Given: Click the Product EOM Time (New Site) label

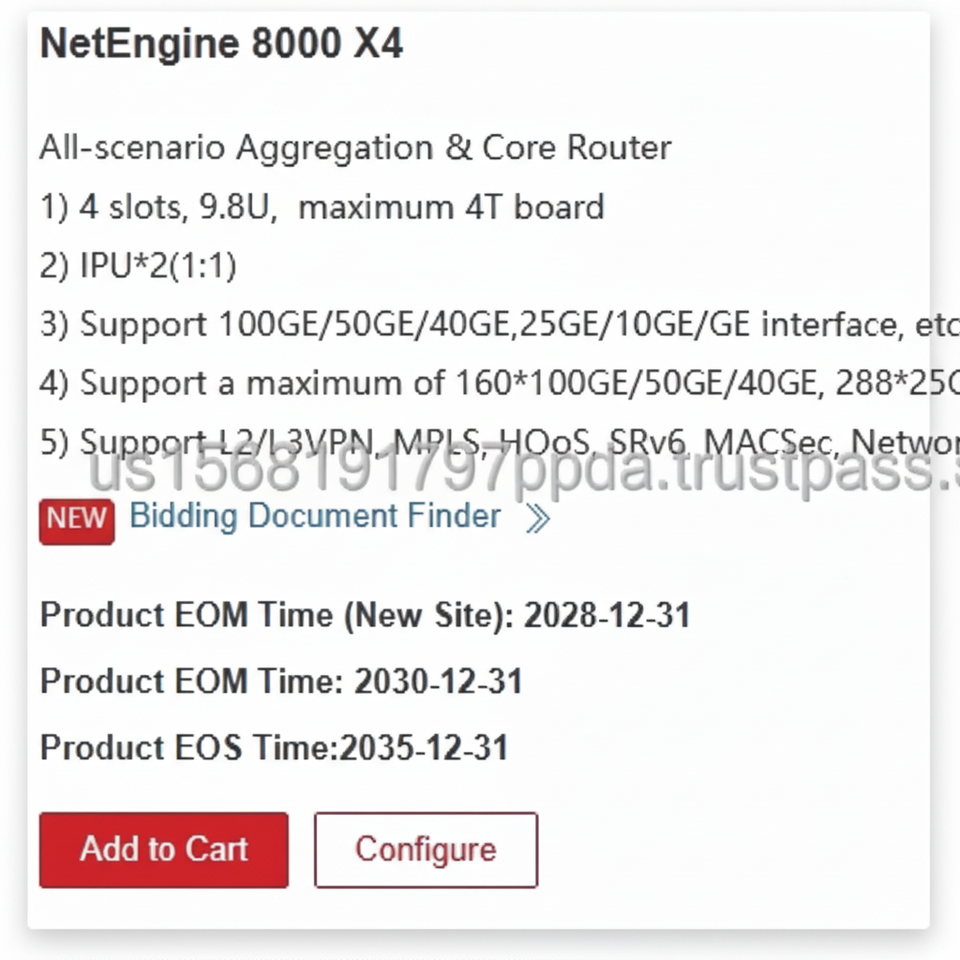Looking at the screenshot, I should (x=276, y=615).
